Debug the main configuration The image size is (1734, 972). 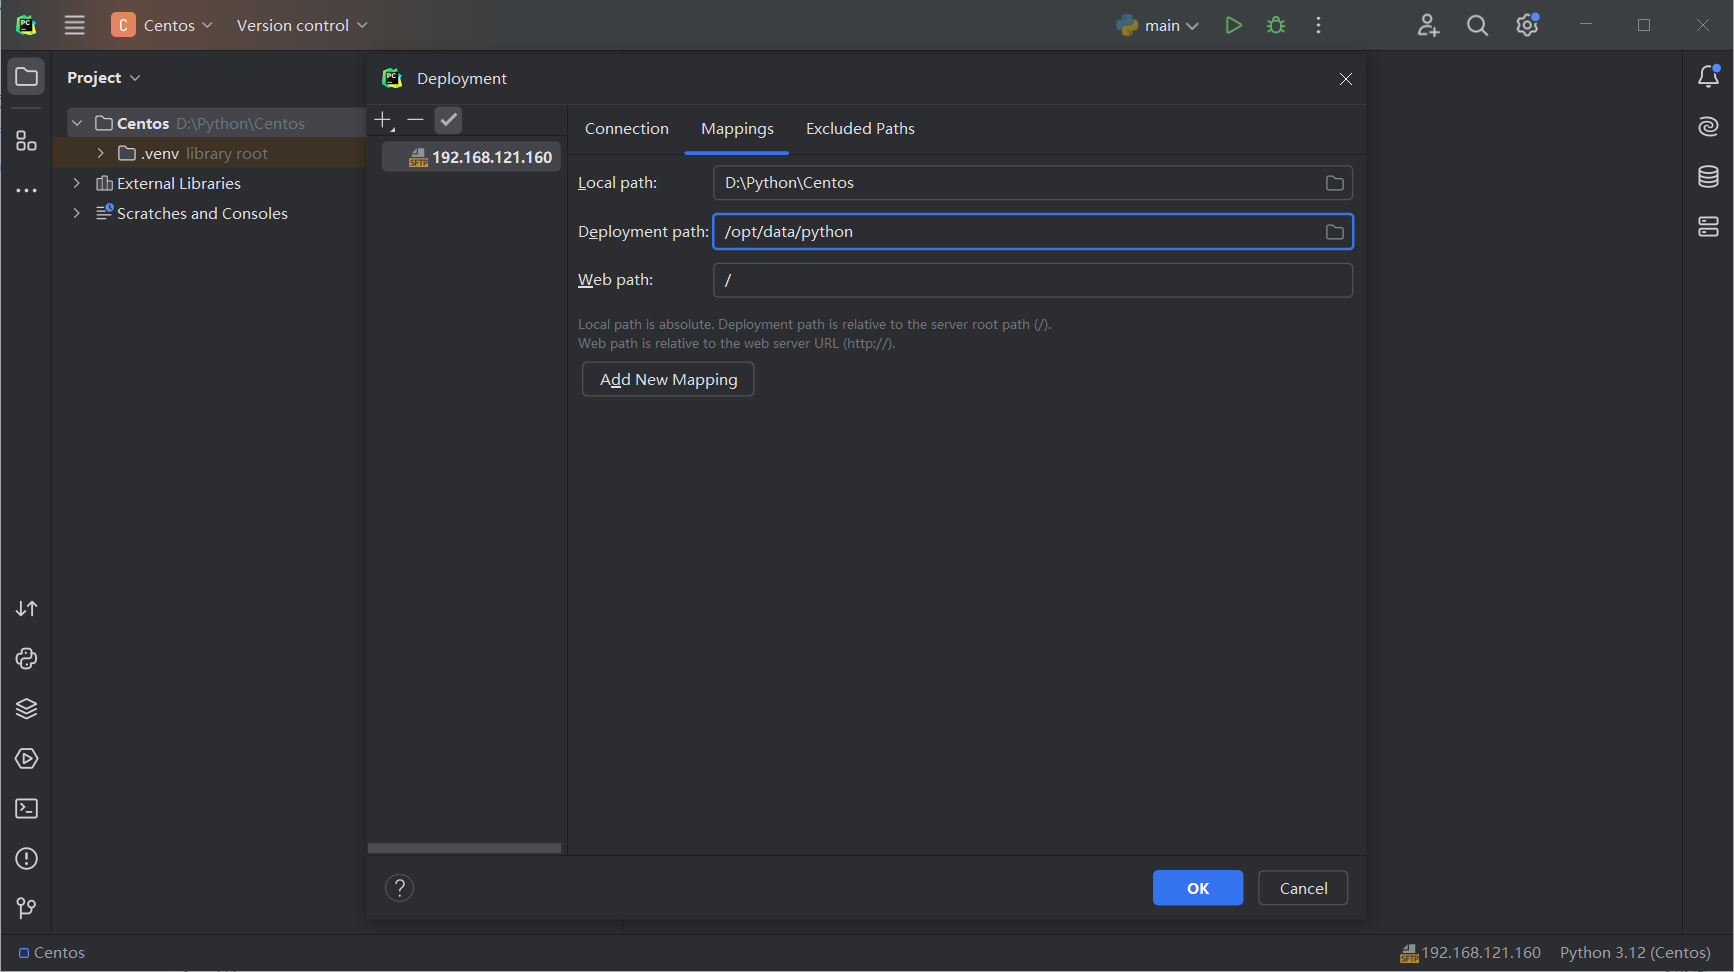click(x=1276, y=25)
